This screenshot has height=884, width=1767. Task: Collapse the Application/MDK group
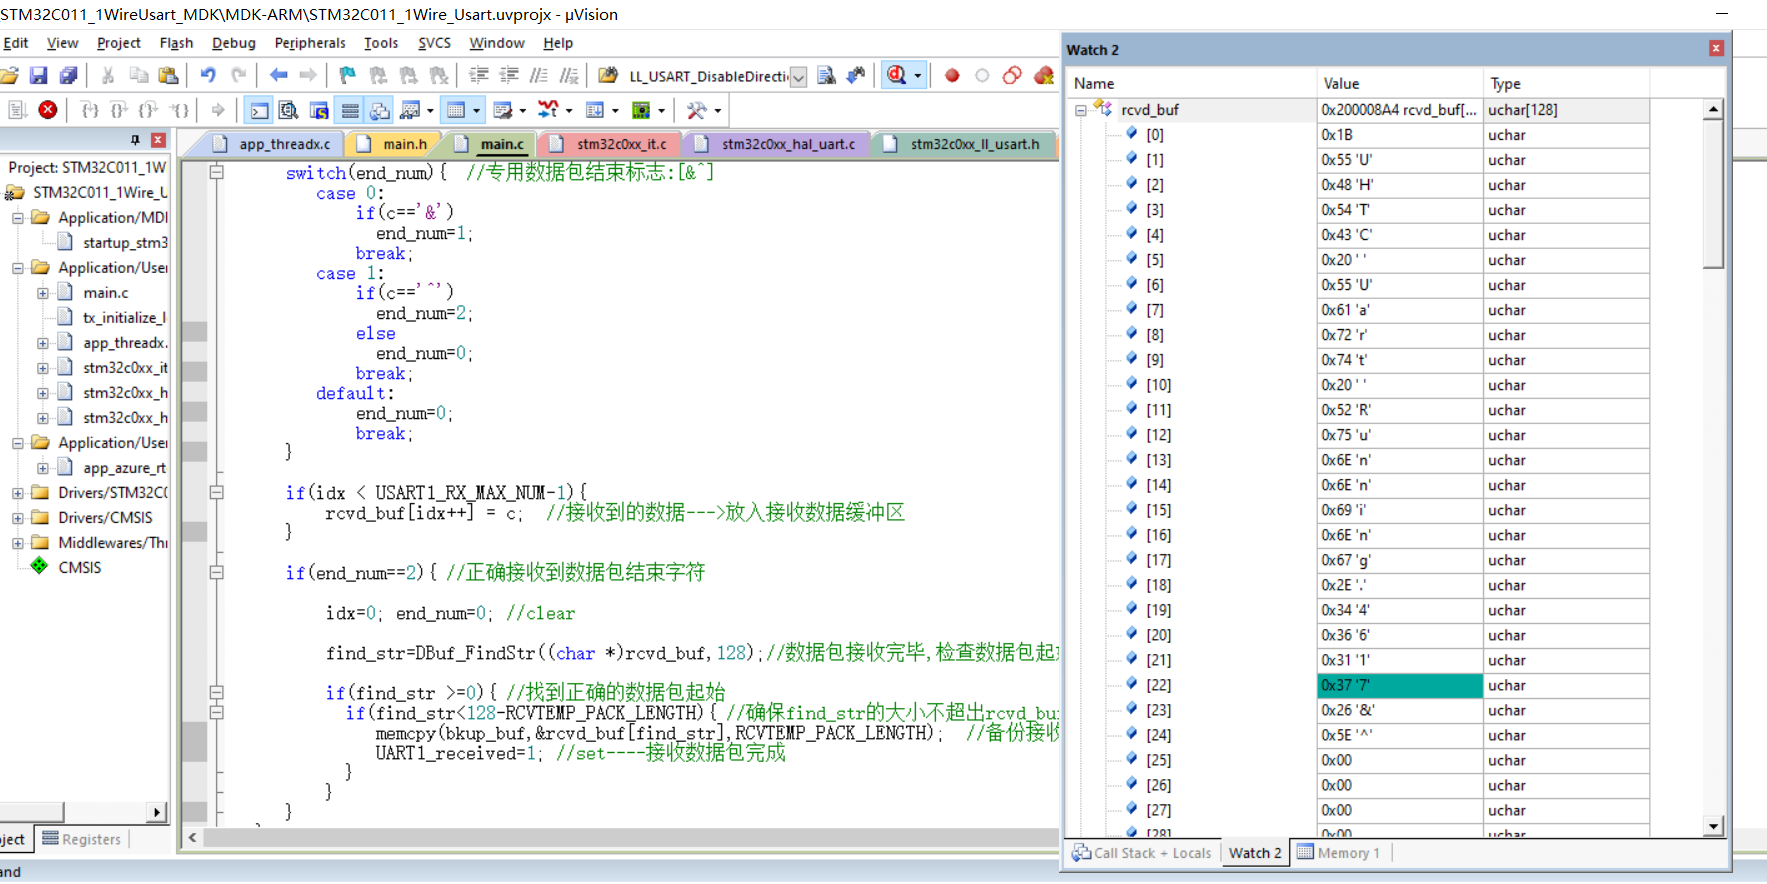tap(17, 218)
